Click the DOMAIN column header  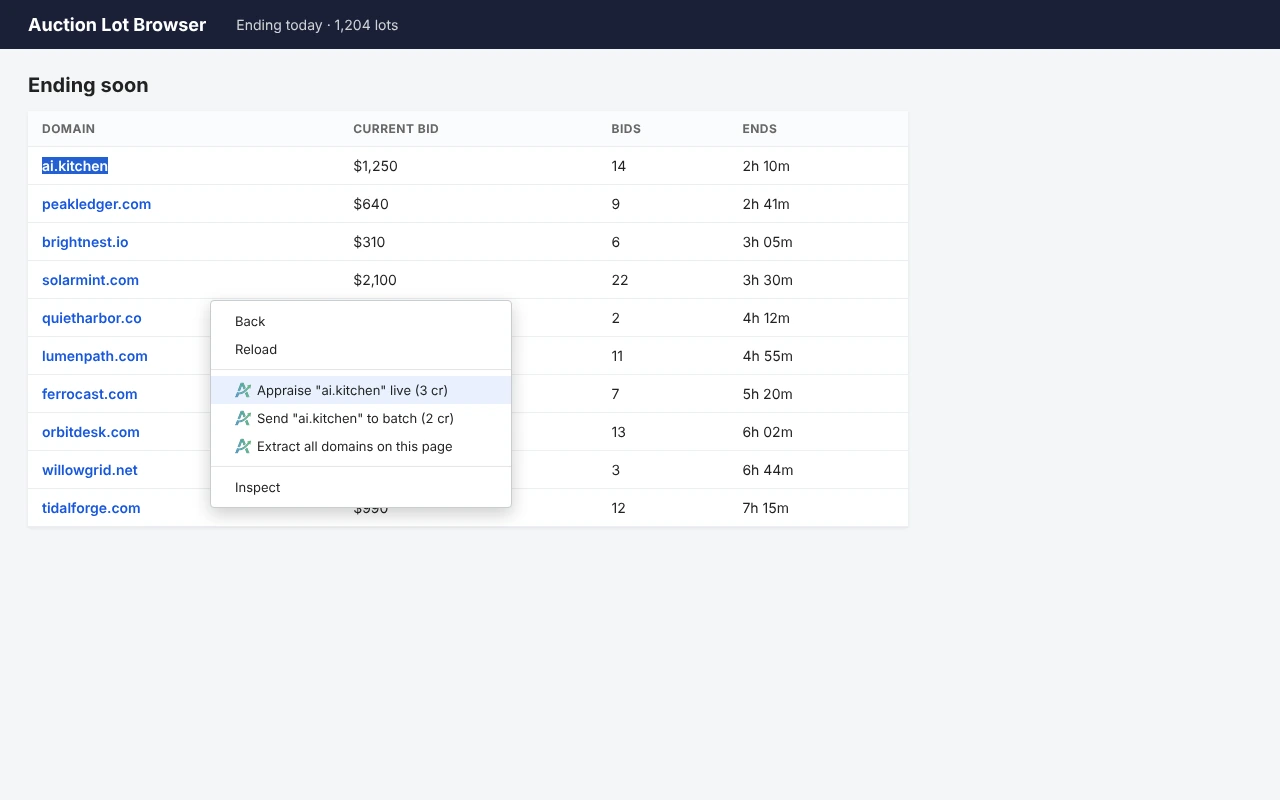tap(68, 129)
